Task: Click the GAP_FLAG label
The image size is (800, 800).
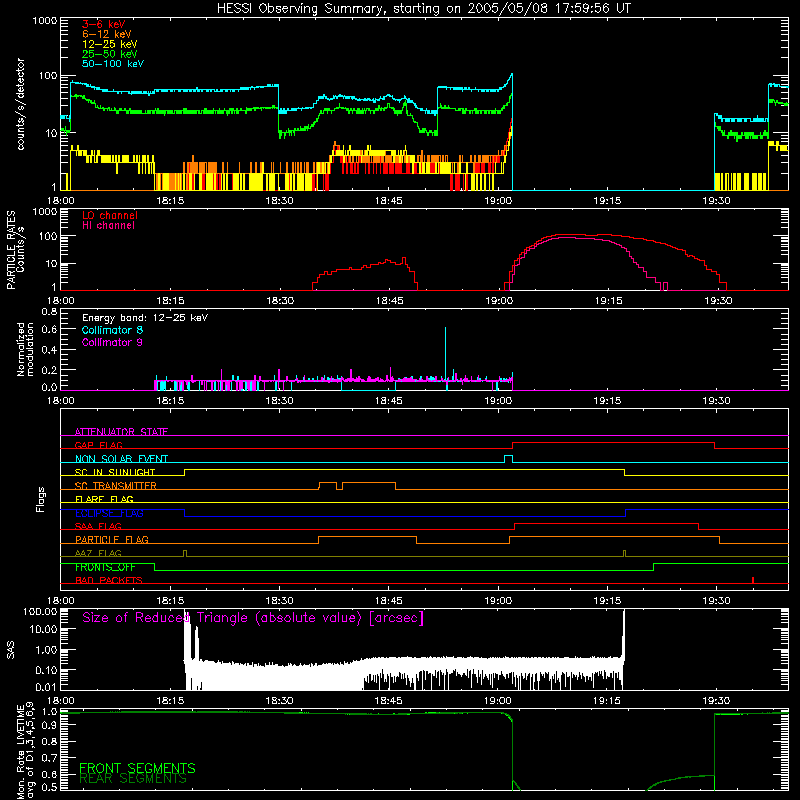Action: coord(98,445)
